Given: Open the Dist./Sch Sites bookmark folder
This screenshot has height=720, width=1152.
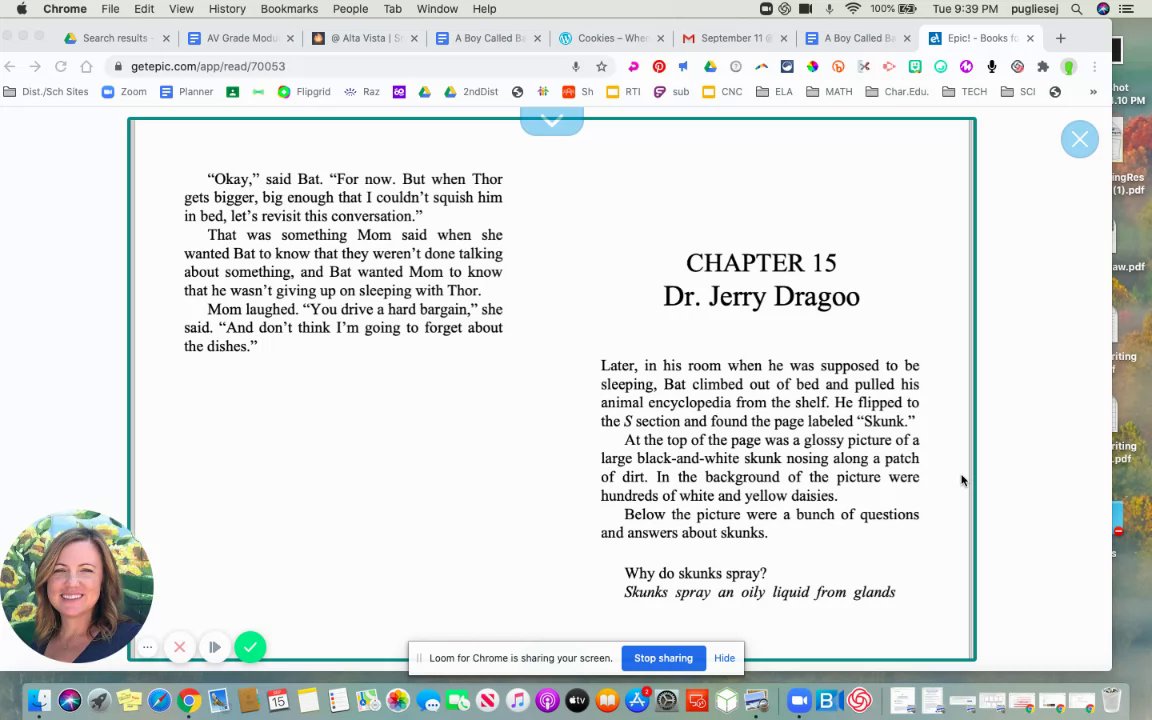Looking at the screenshot, I should coord(46,92).
